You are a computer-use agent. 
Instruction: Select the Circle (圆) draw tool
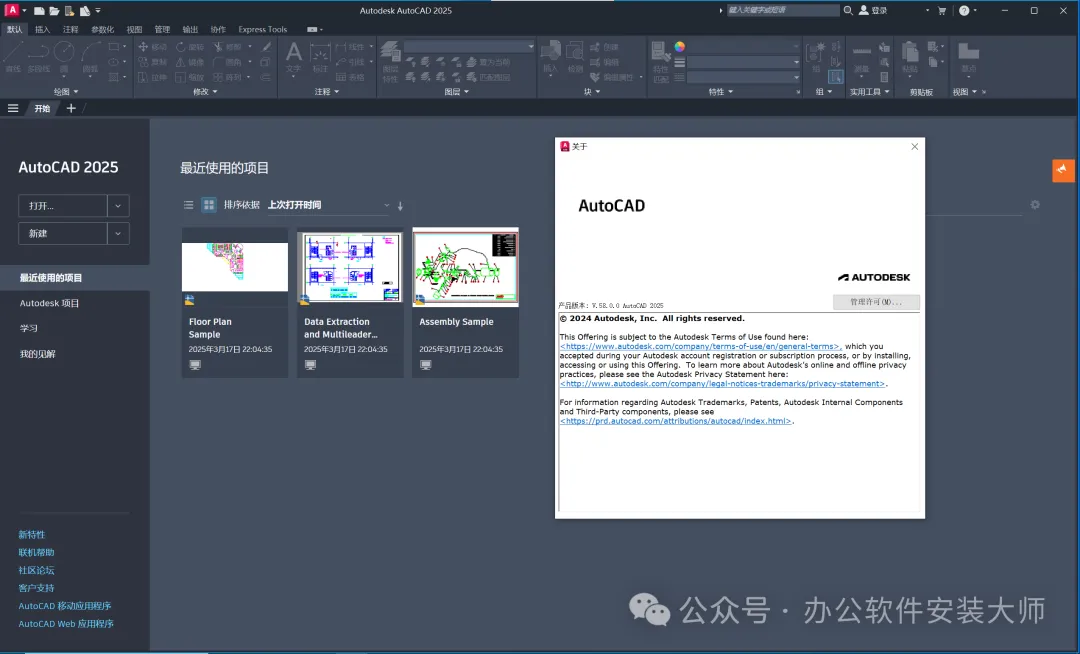[64, 56]
